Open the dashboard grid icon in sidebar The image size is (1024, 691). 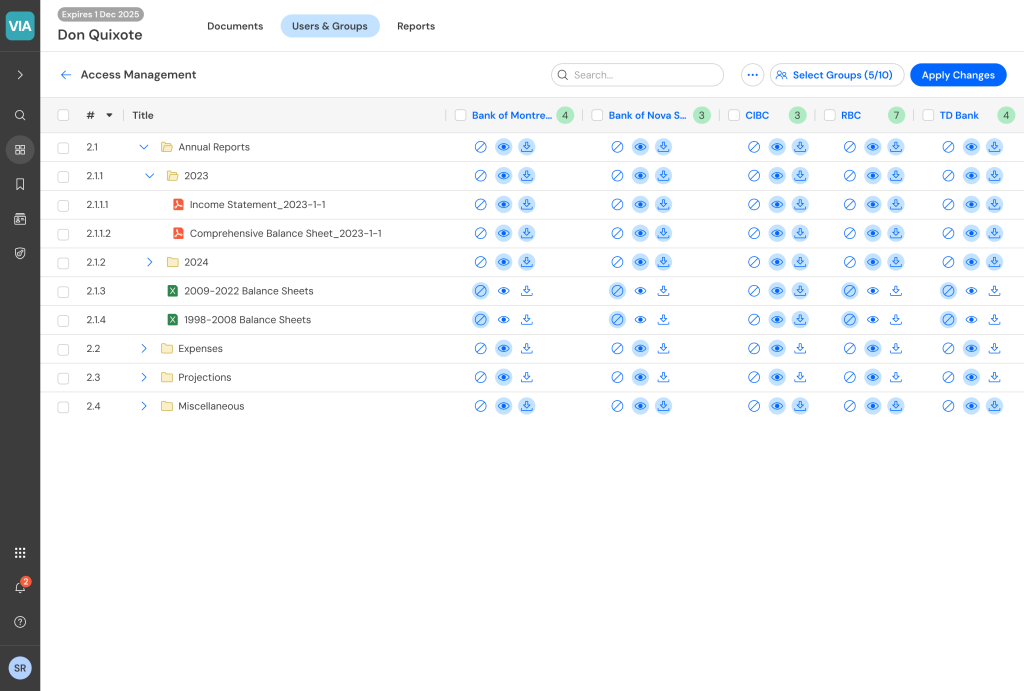[20, 150]
